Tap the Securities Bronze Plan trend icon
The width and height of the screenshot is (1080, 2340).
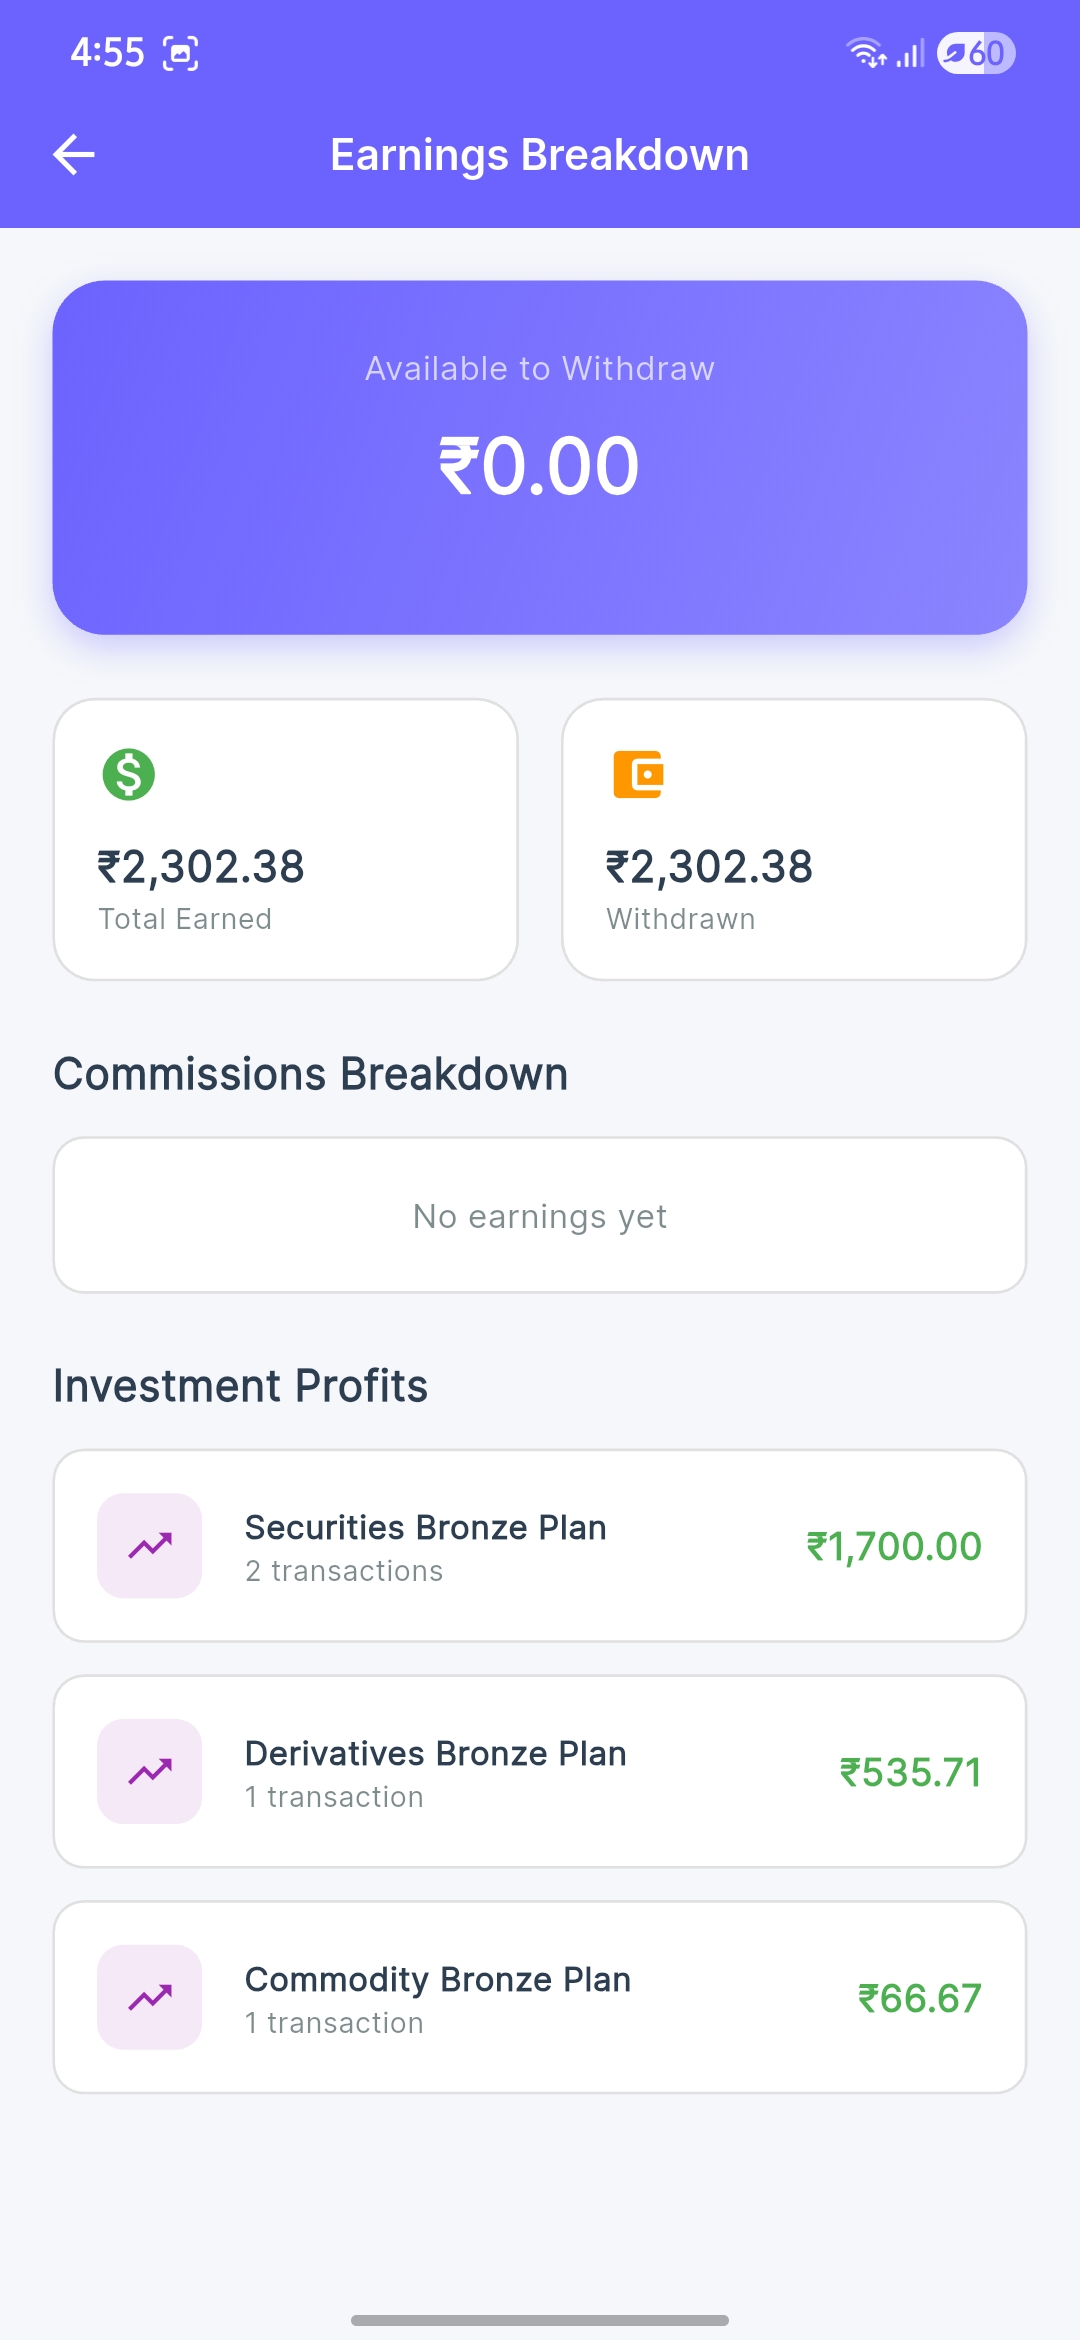[150, 1546]
